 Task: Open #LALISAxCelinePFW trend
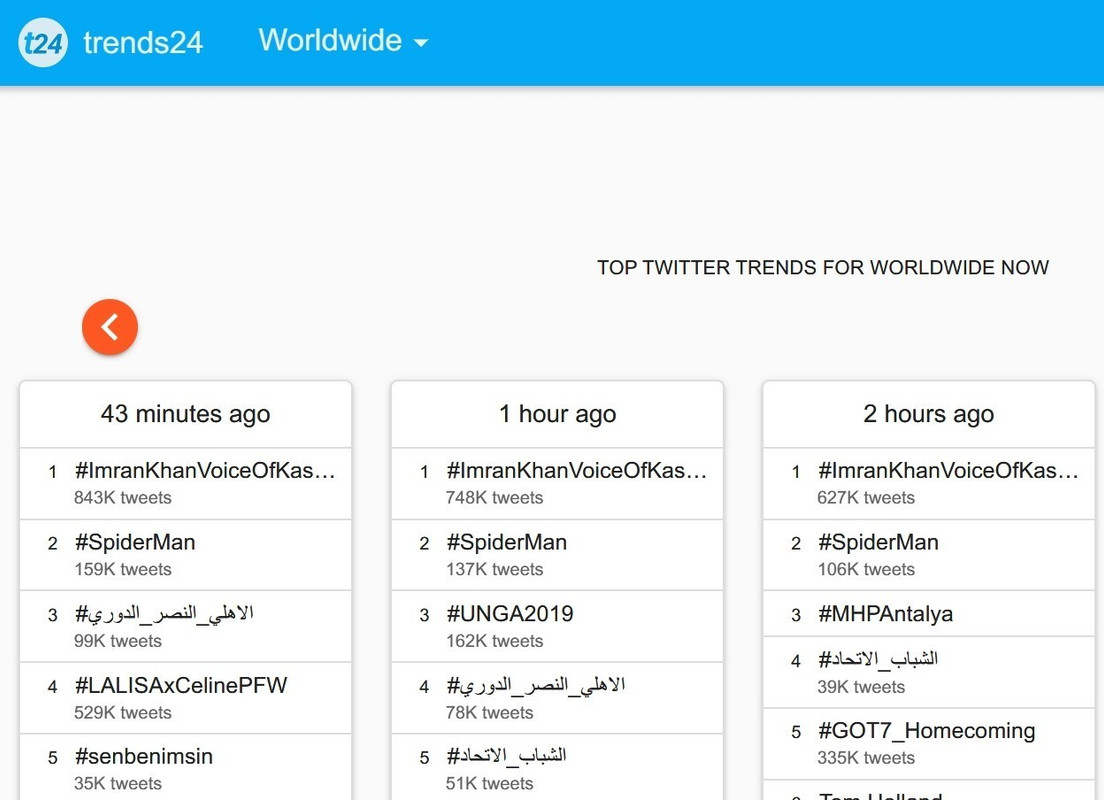181,685
